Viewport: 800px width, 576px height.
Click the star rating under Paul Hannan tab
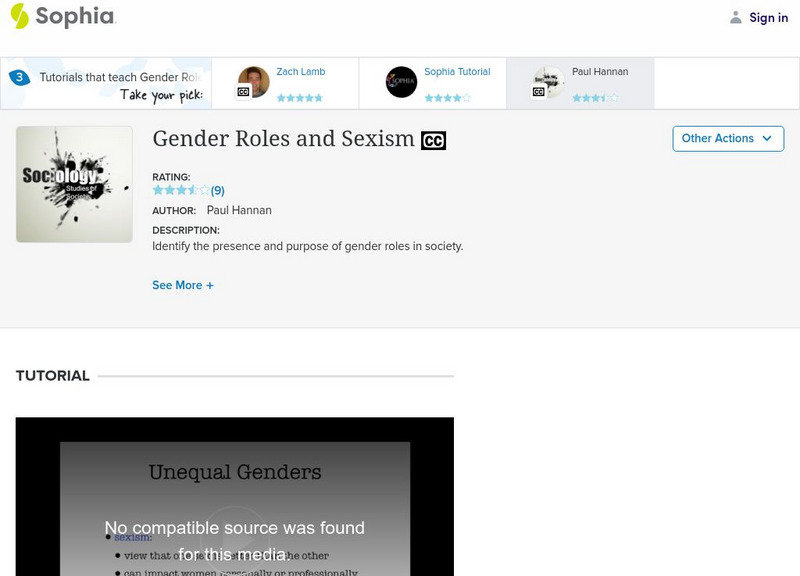pyautogui.click(x=595, y=98)
